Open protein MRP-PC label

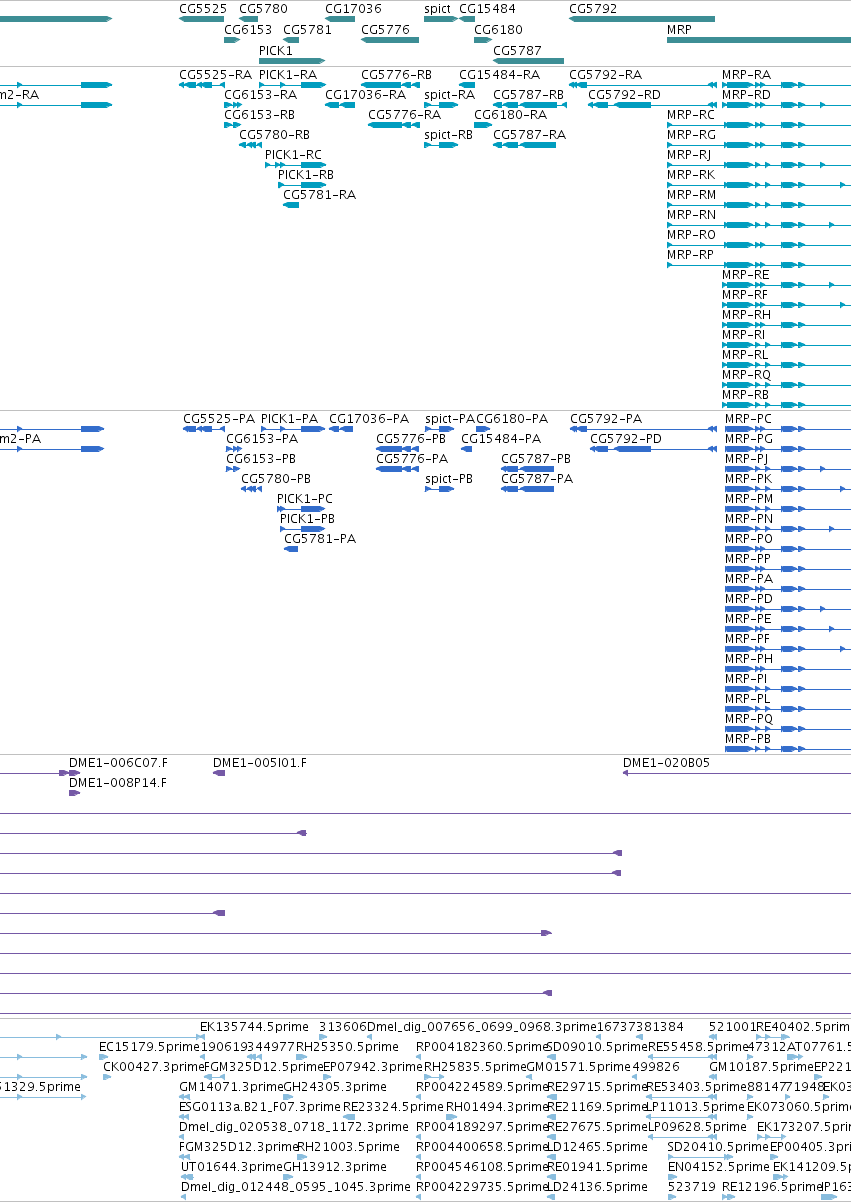click(748, 418)
